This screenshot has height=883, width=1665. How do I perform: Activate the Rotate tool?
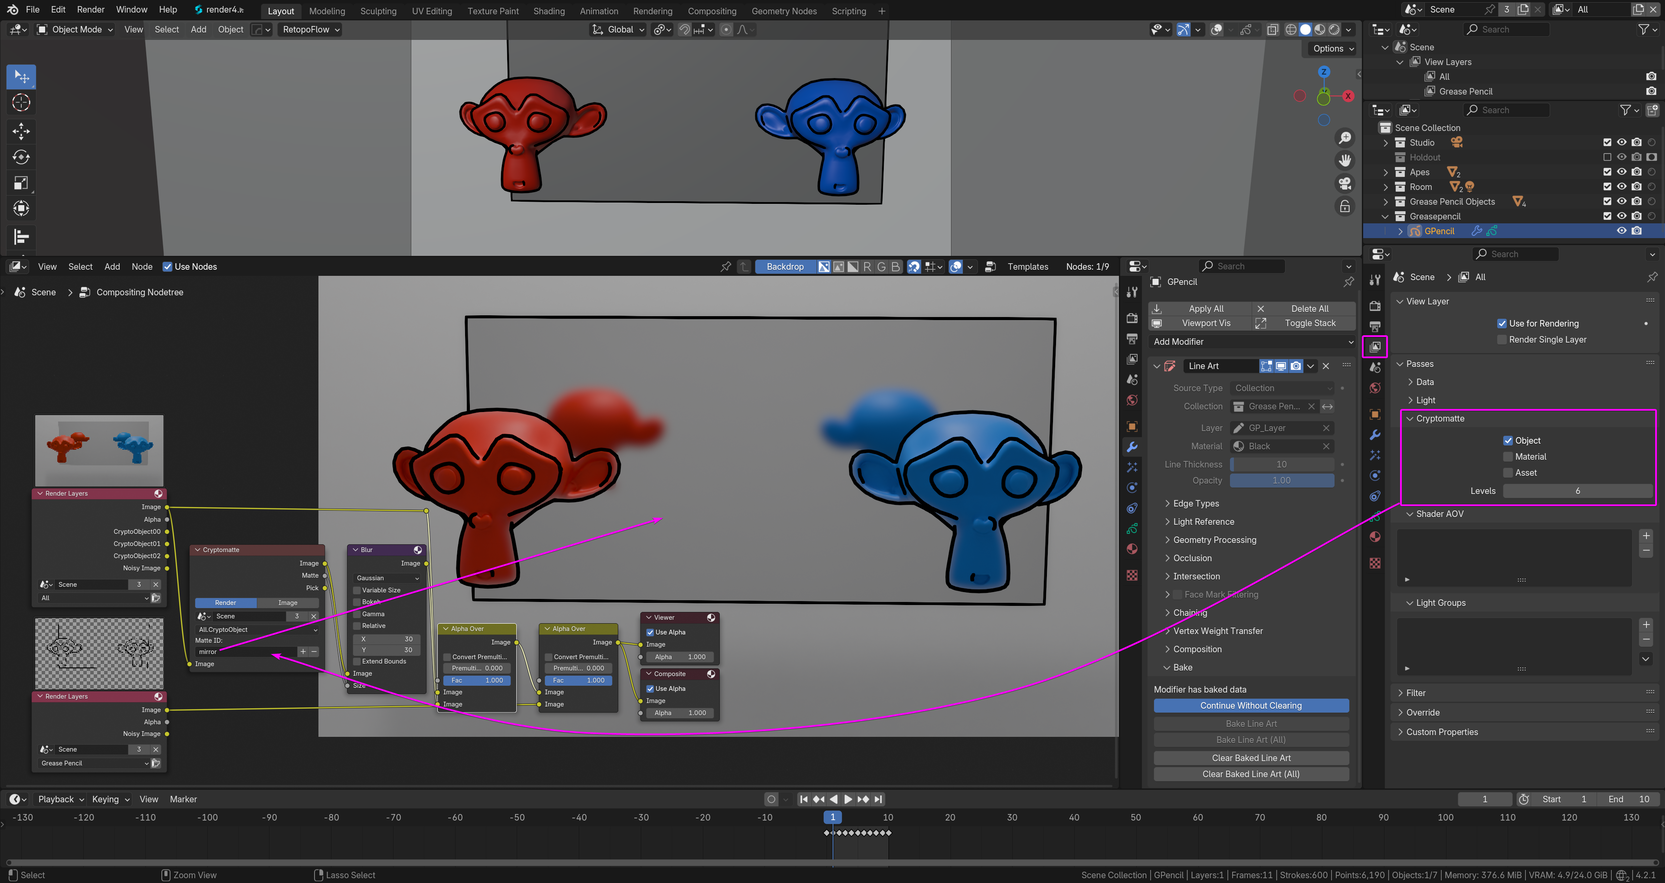tap(21, 157)
